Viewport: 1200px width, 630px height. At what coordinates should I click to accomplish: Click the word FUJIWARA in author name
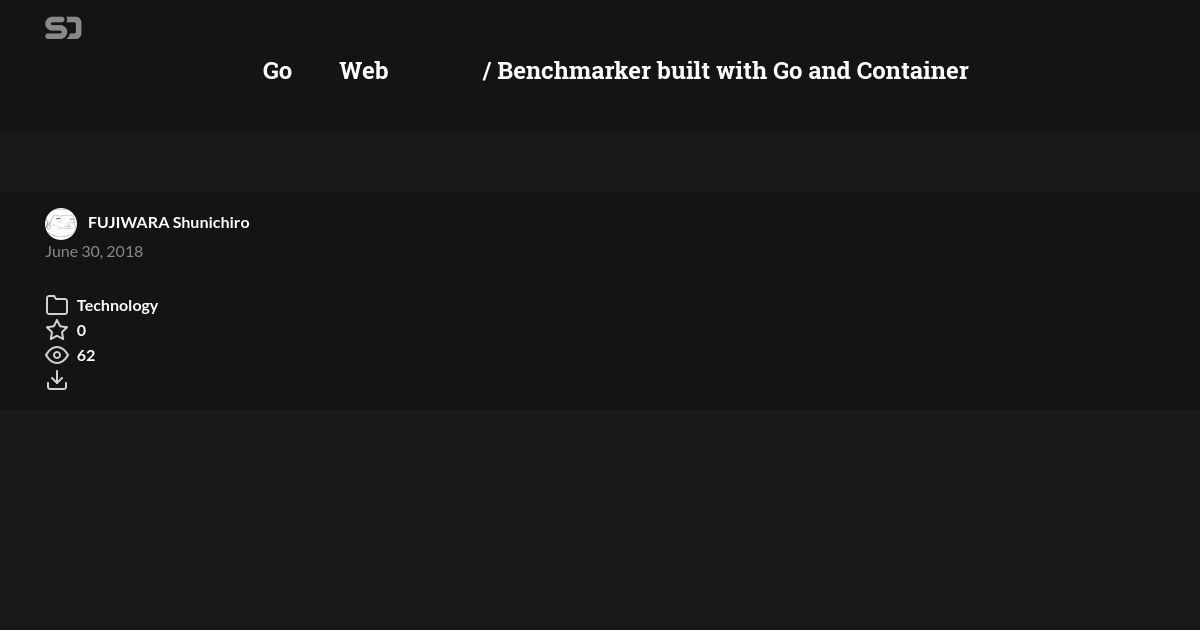coord(129,222)
